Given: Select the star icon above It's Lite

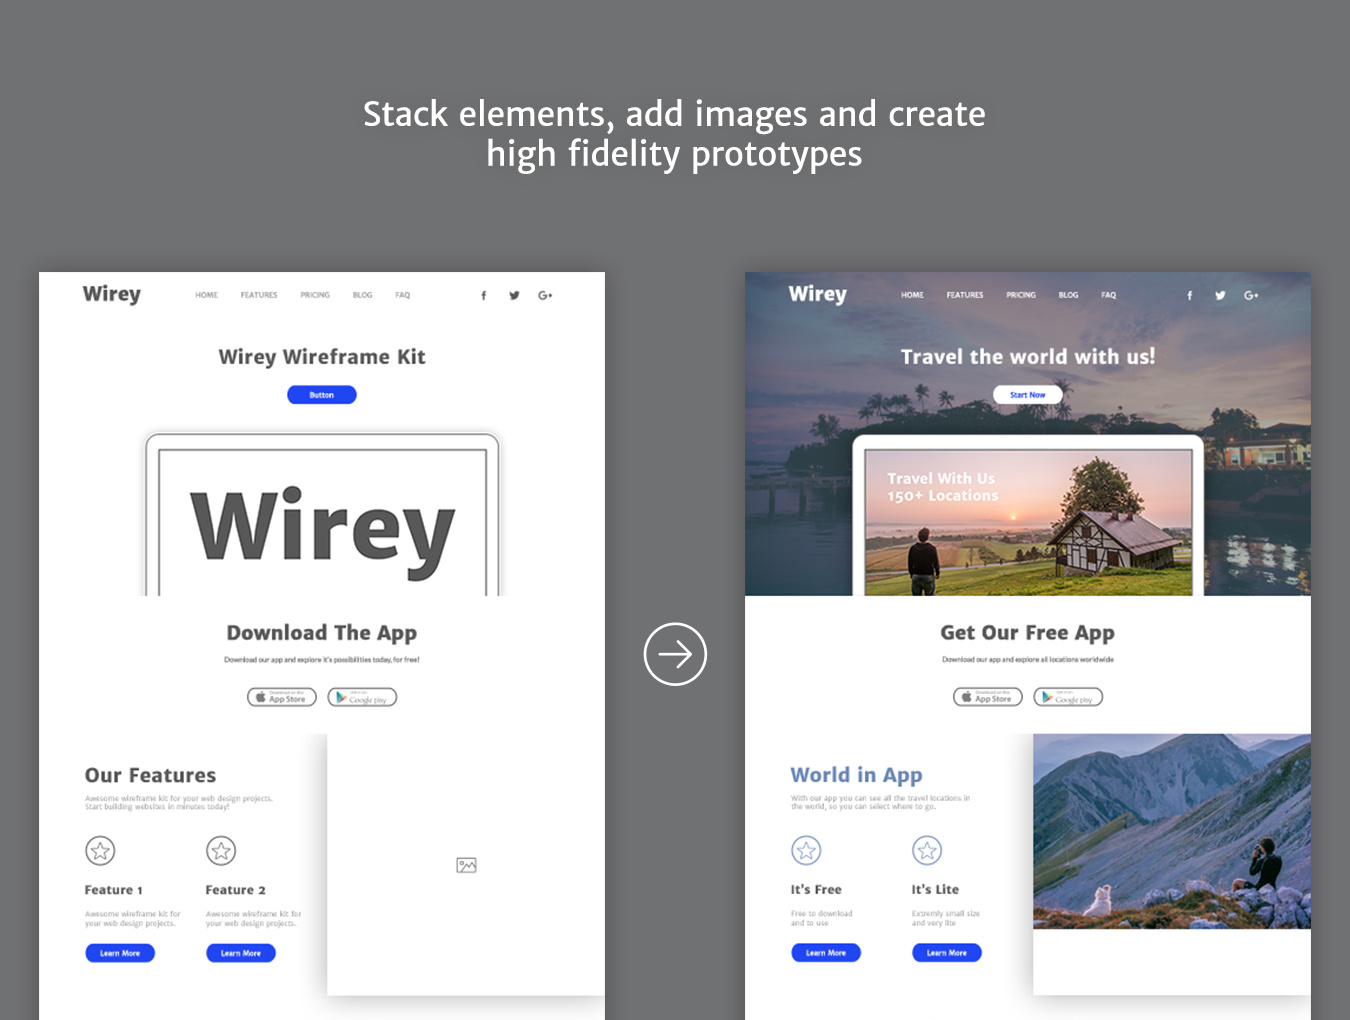Looking at the screenshot, I should 927,851.
